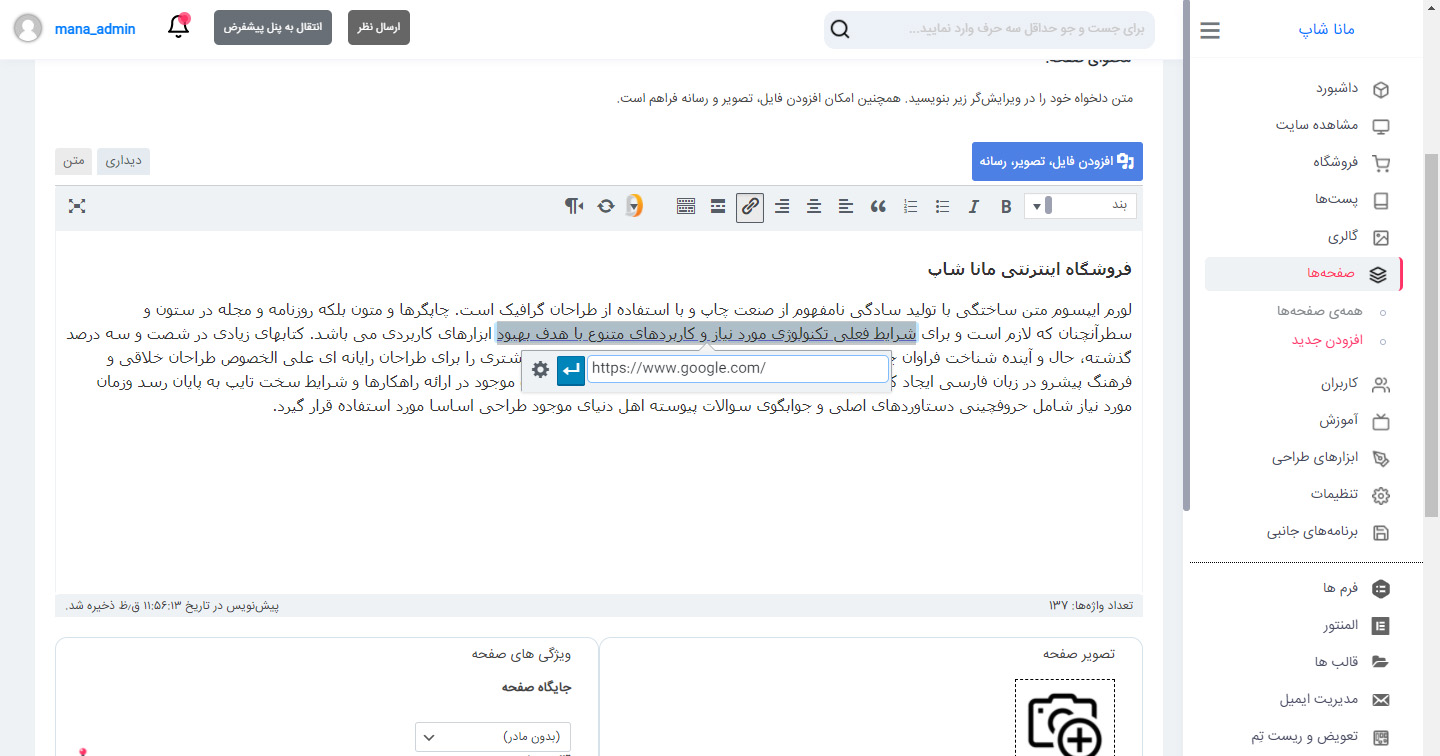1440x756 pixels.
Task: Insert Read More tag icon
Action: (718, 207)
